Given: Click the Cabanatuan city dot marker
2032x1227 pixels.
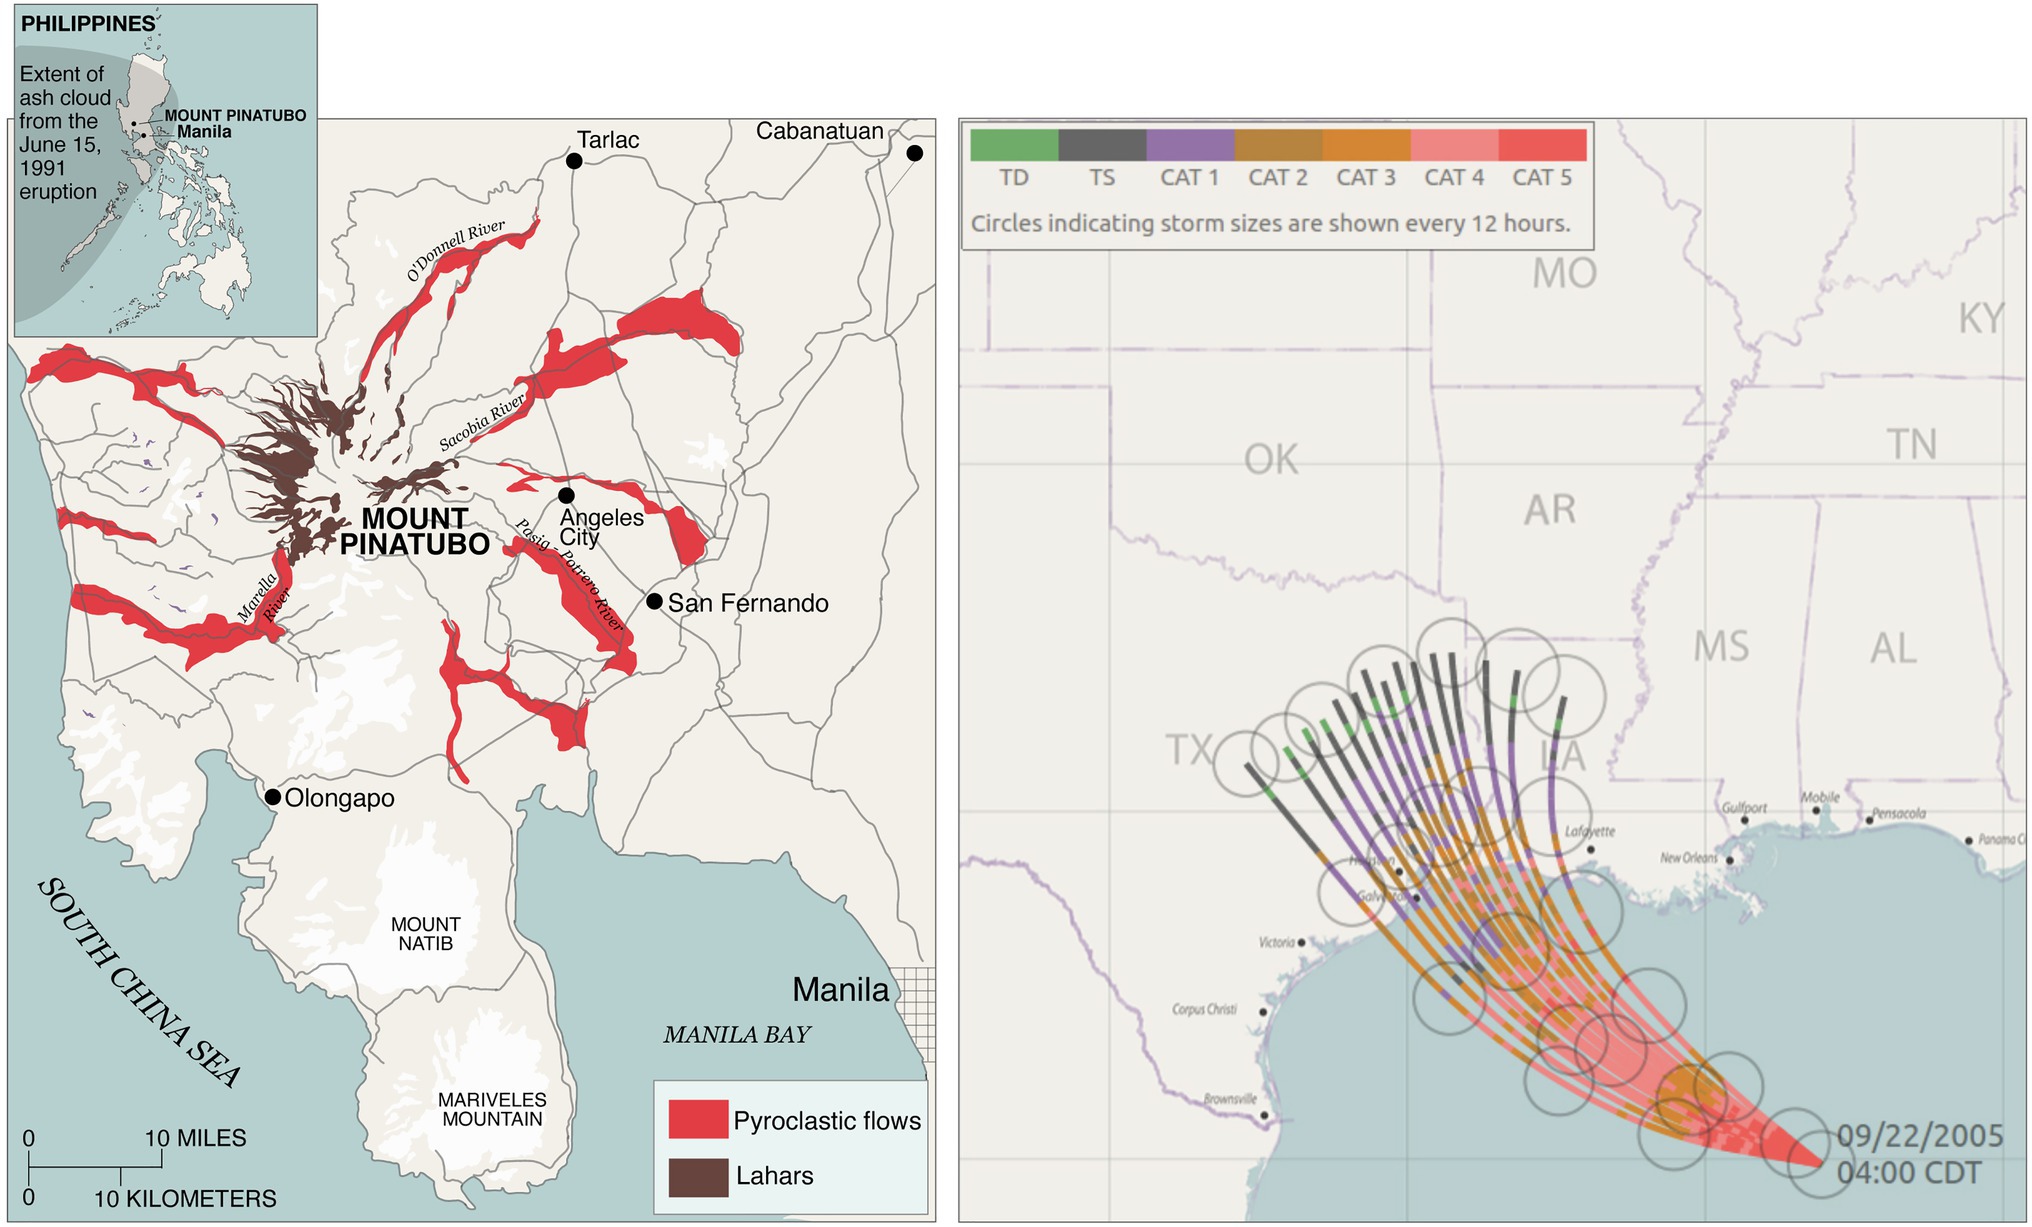Looking at the screenshot, I should (914, 153).
